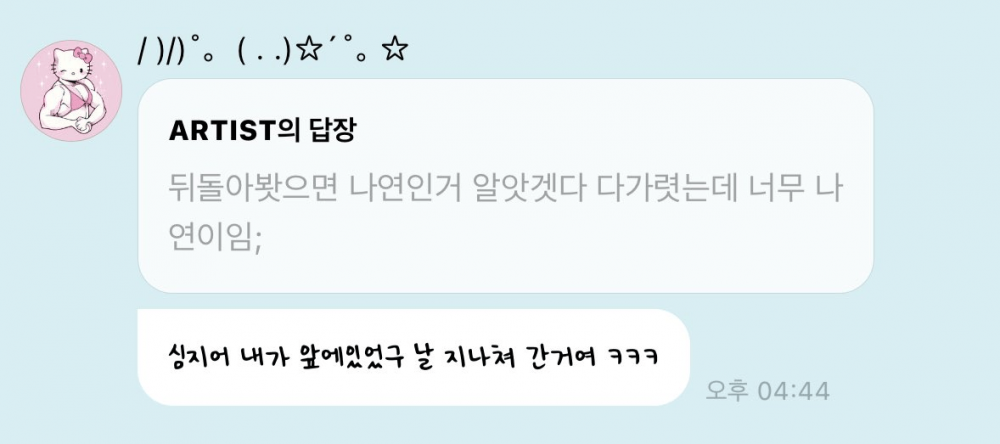
Task: Click the pink bow on avatar's Kitty
Action: point(82,54)
